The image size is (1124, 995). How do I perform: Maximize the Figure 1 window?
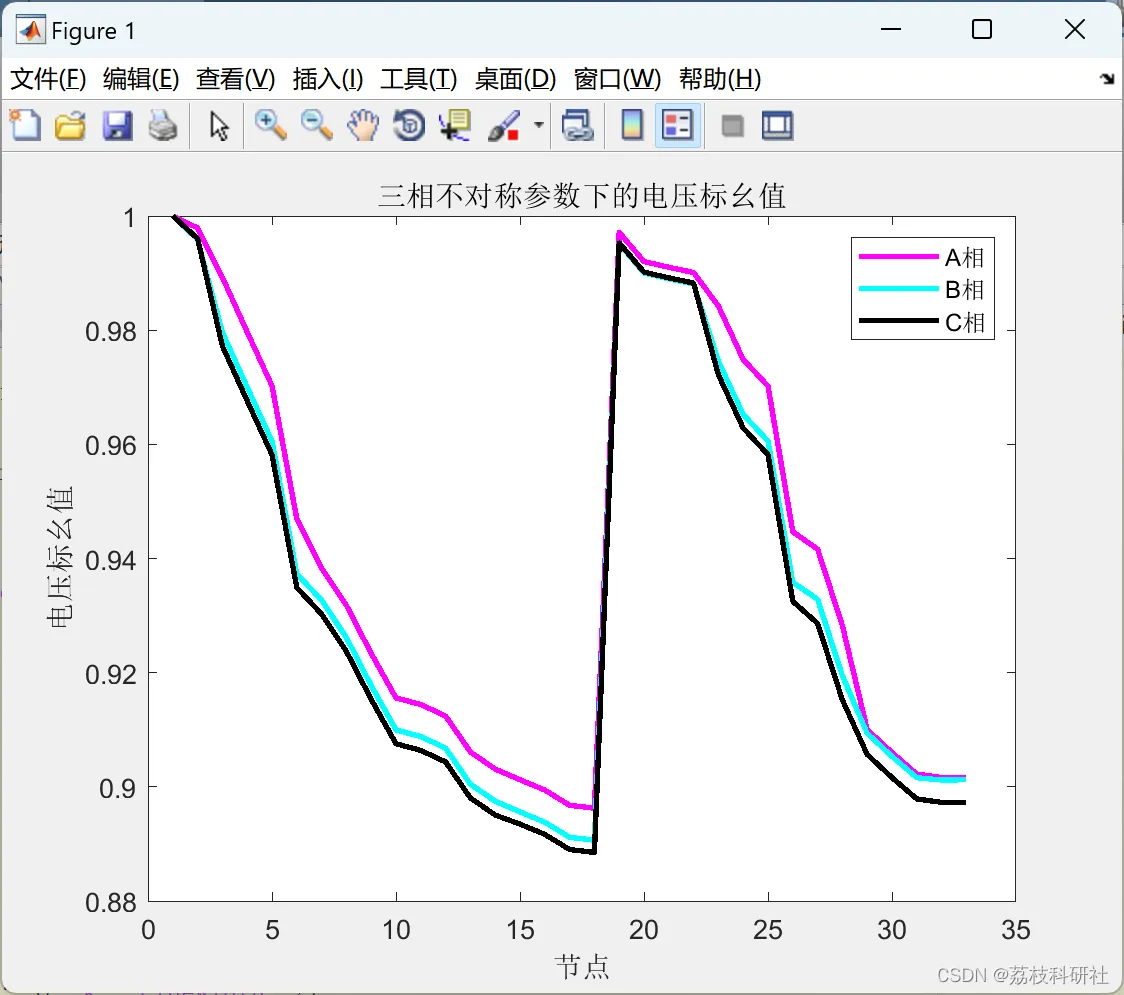click(981, 29)
